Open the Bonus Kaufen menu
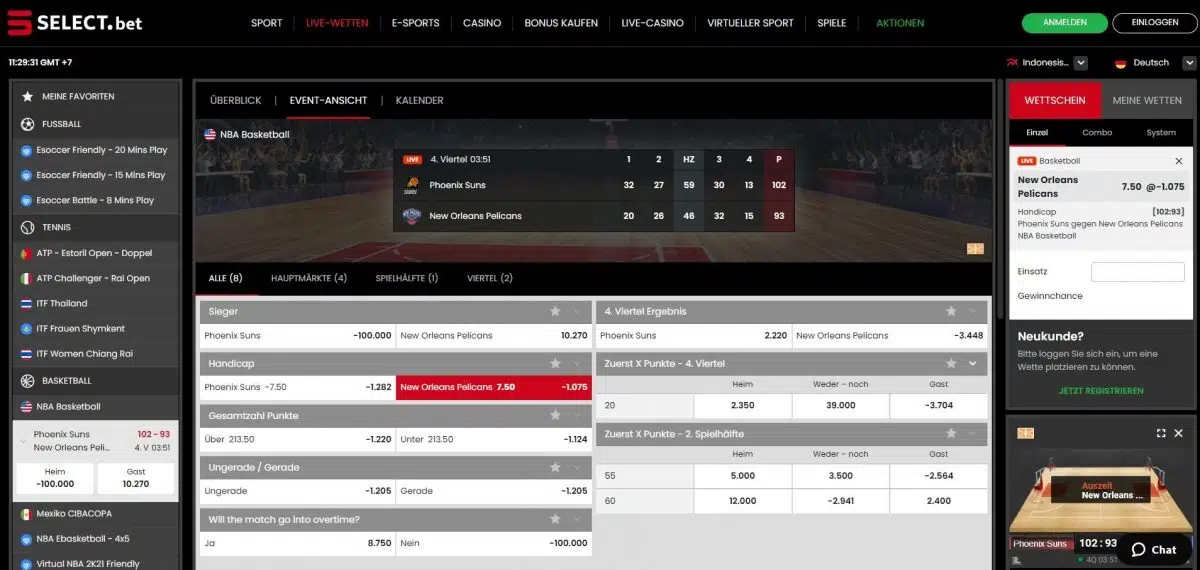1200x570 pixels. [561, 23]
